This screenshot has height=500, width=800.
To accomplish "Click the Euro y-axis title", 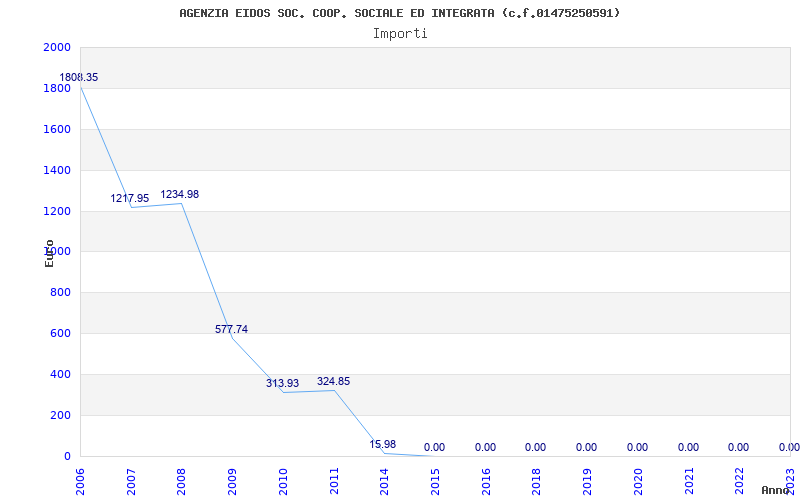I will [49, 253].
